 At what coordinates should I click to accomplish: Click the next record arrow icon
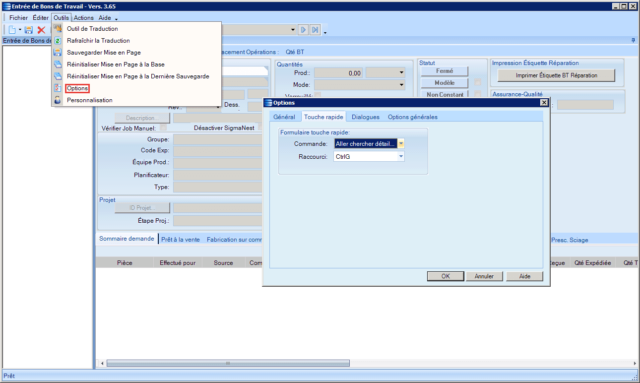(303, 30)
